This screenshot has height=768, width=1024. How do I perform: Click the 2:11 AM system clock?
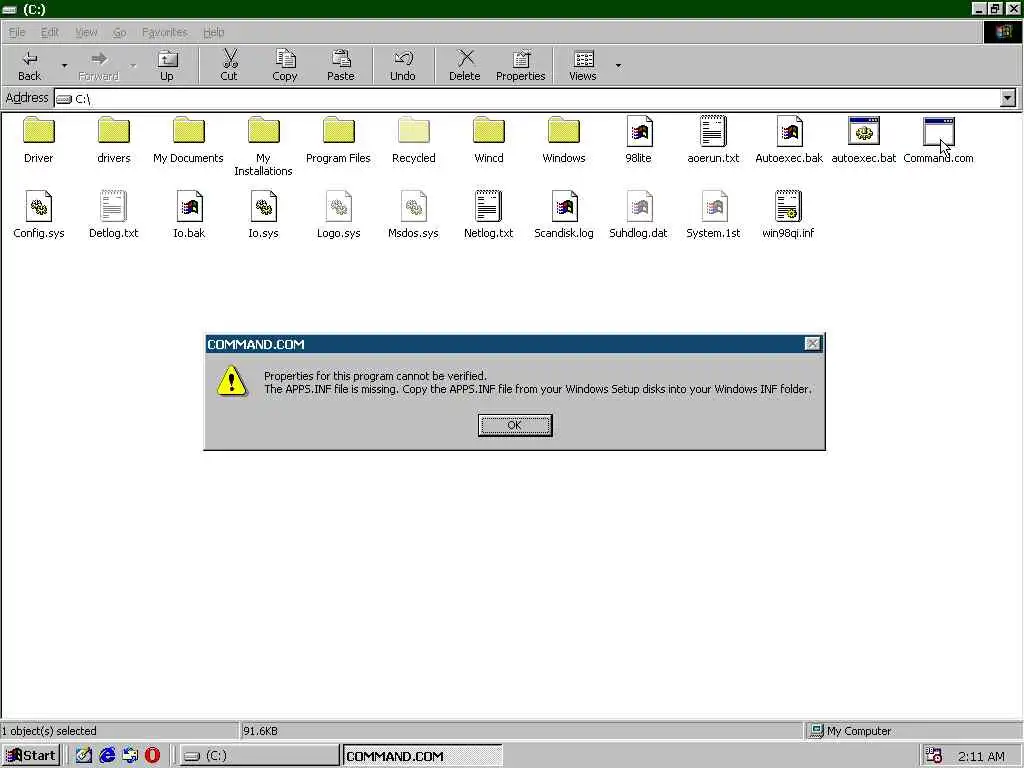tap(981, 756)
